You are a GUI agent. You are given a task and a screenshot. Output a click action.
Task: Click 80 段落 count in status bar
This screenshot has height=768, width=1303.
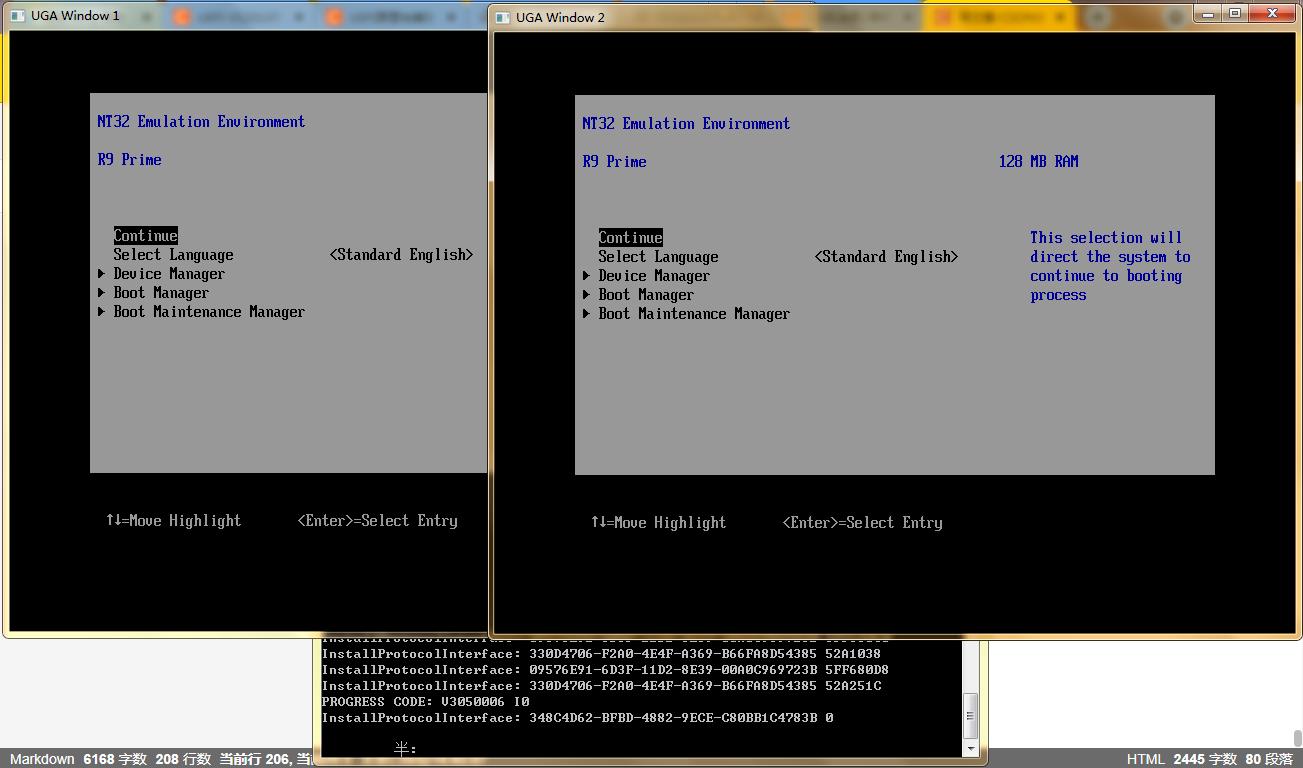(1269, 759)
